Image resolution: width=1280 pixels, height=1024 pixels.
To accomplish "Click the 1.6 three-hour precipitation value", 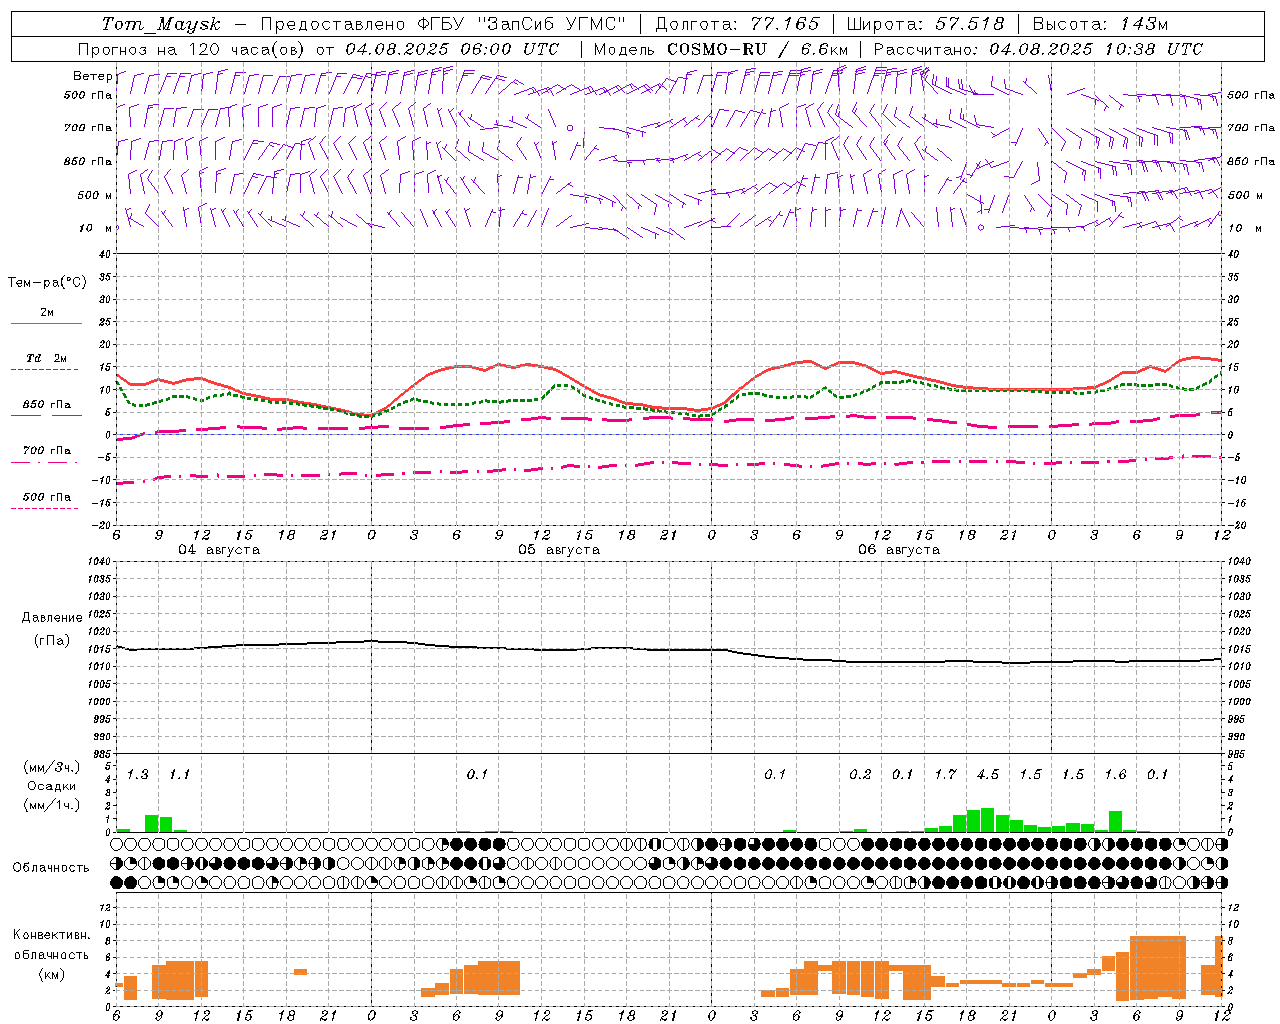I will tap(1115, 775).
